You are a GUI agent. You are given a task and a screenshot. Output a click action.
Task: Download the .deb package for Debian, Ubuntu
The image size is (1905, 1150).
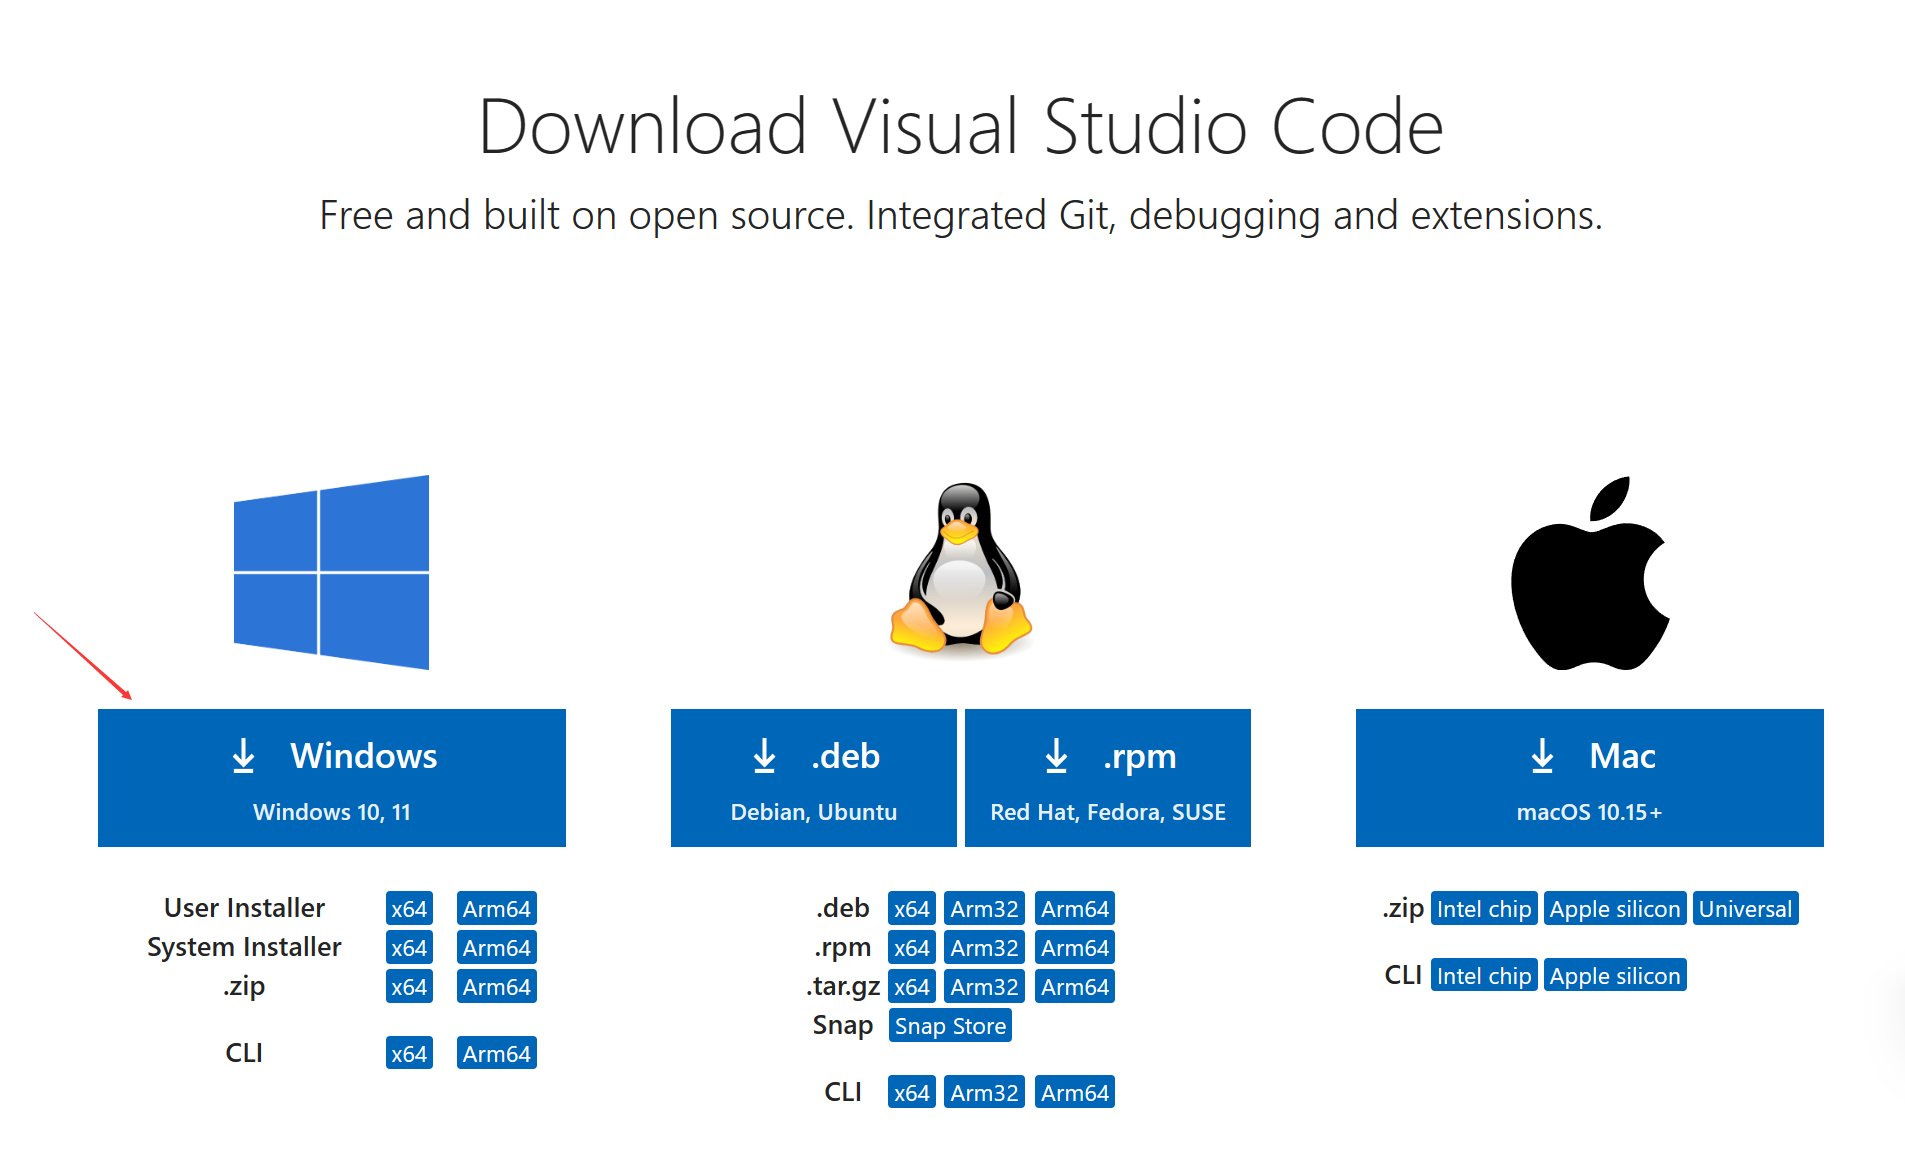point(814,778)
